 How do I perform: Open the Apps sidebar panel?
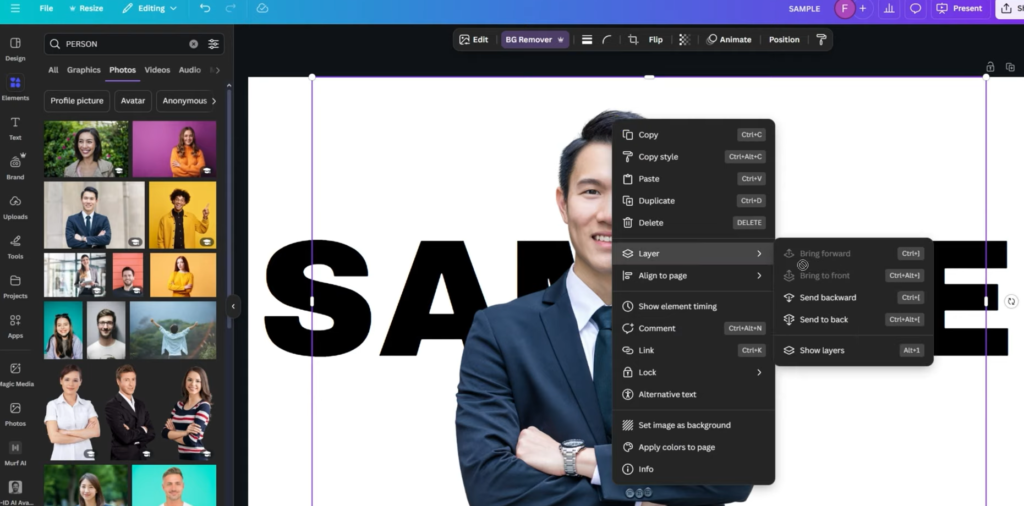pos(15,326)
